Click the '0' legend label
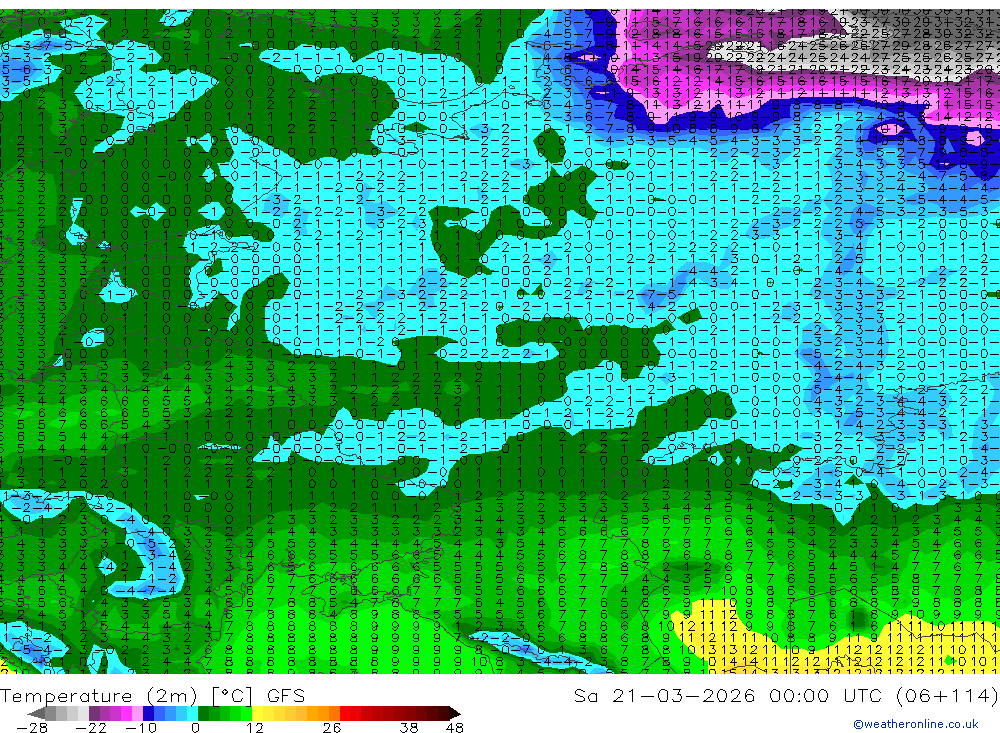 coord(196,727)
